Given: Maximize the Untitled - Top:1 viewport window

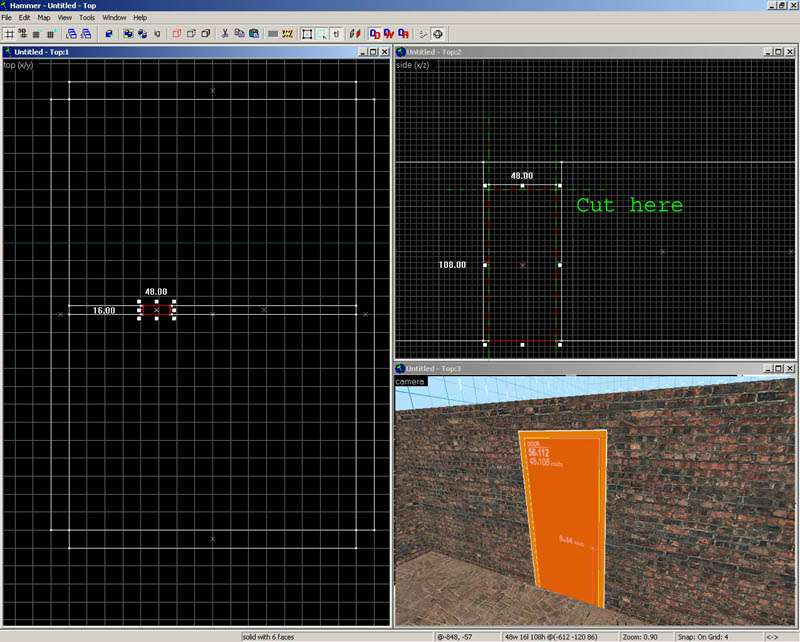Looking at the screenshot, I should [x=372, y=52].
